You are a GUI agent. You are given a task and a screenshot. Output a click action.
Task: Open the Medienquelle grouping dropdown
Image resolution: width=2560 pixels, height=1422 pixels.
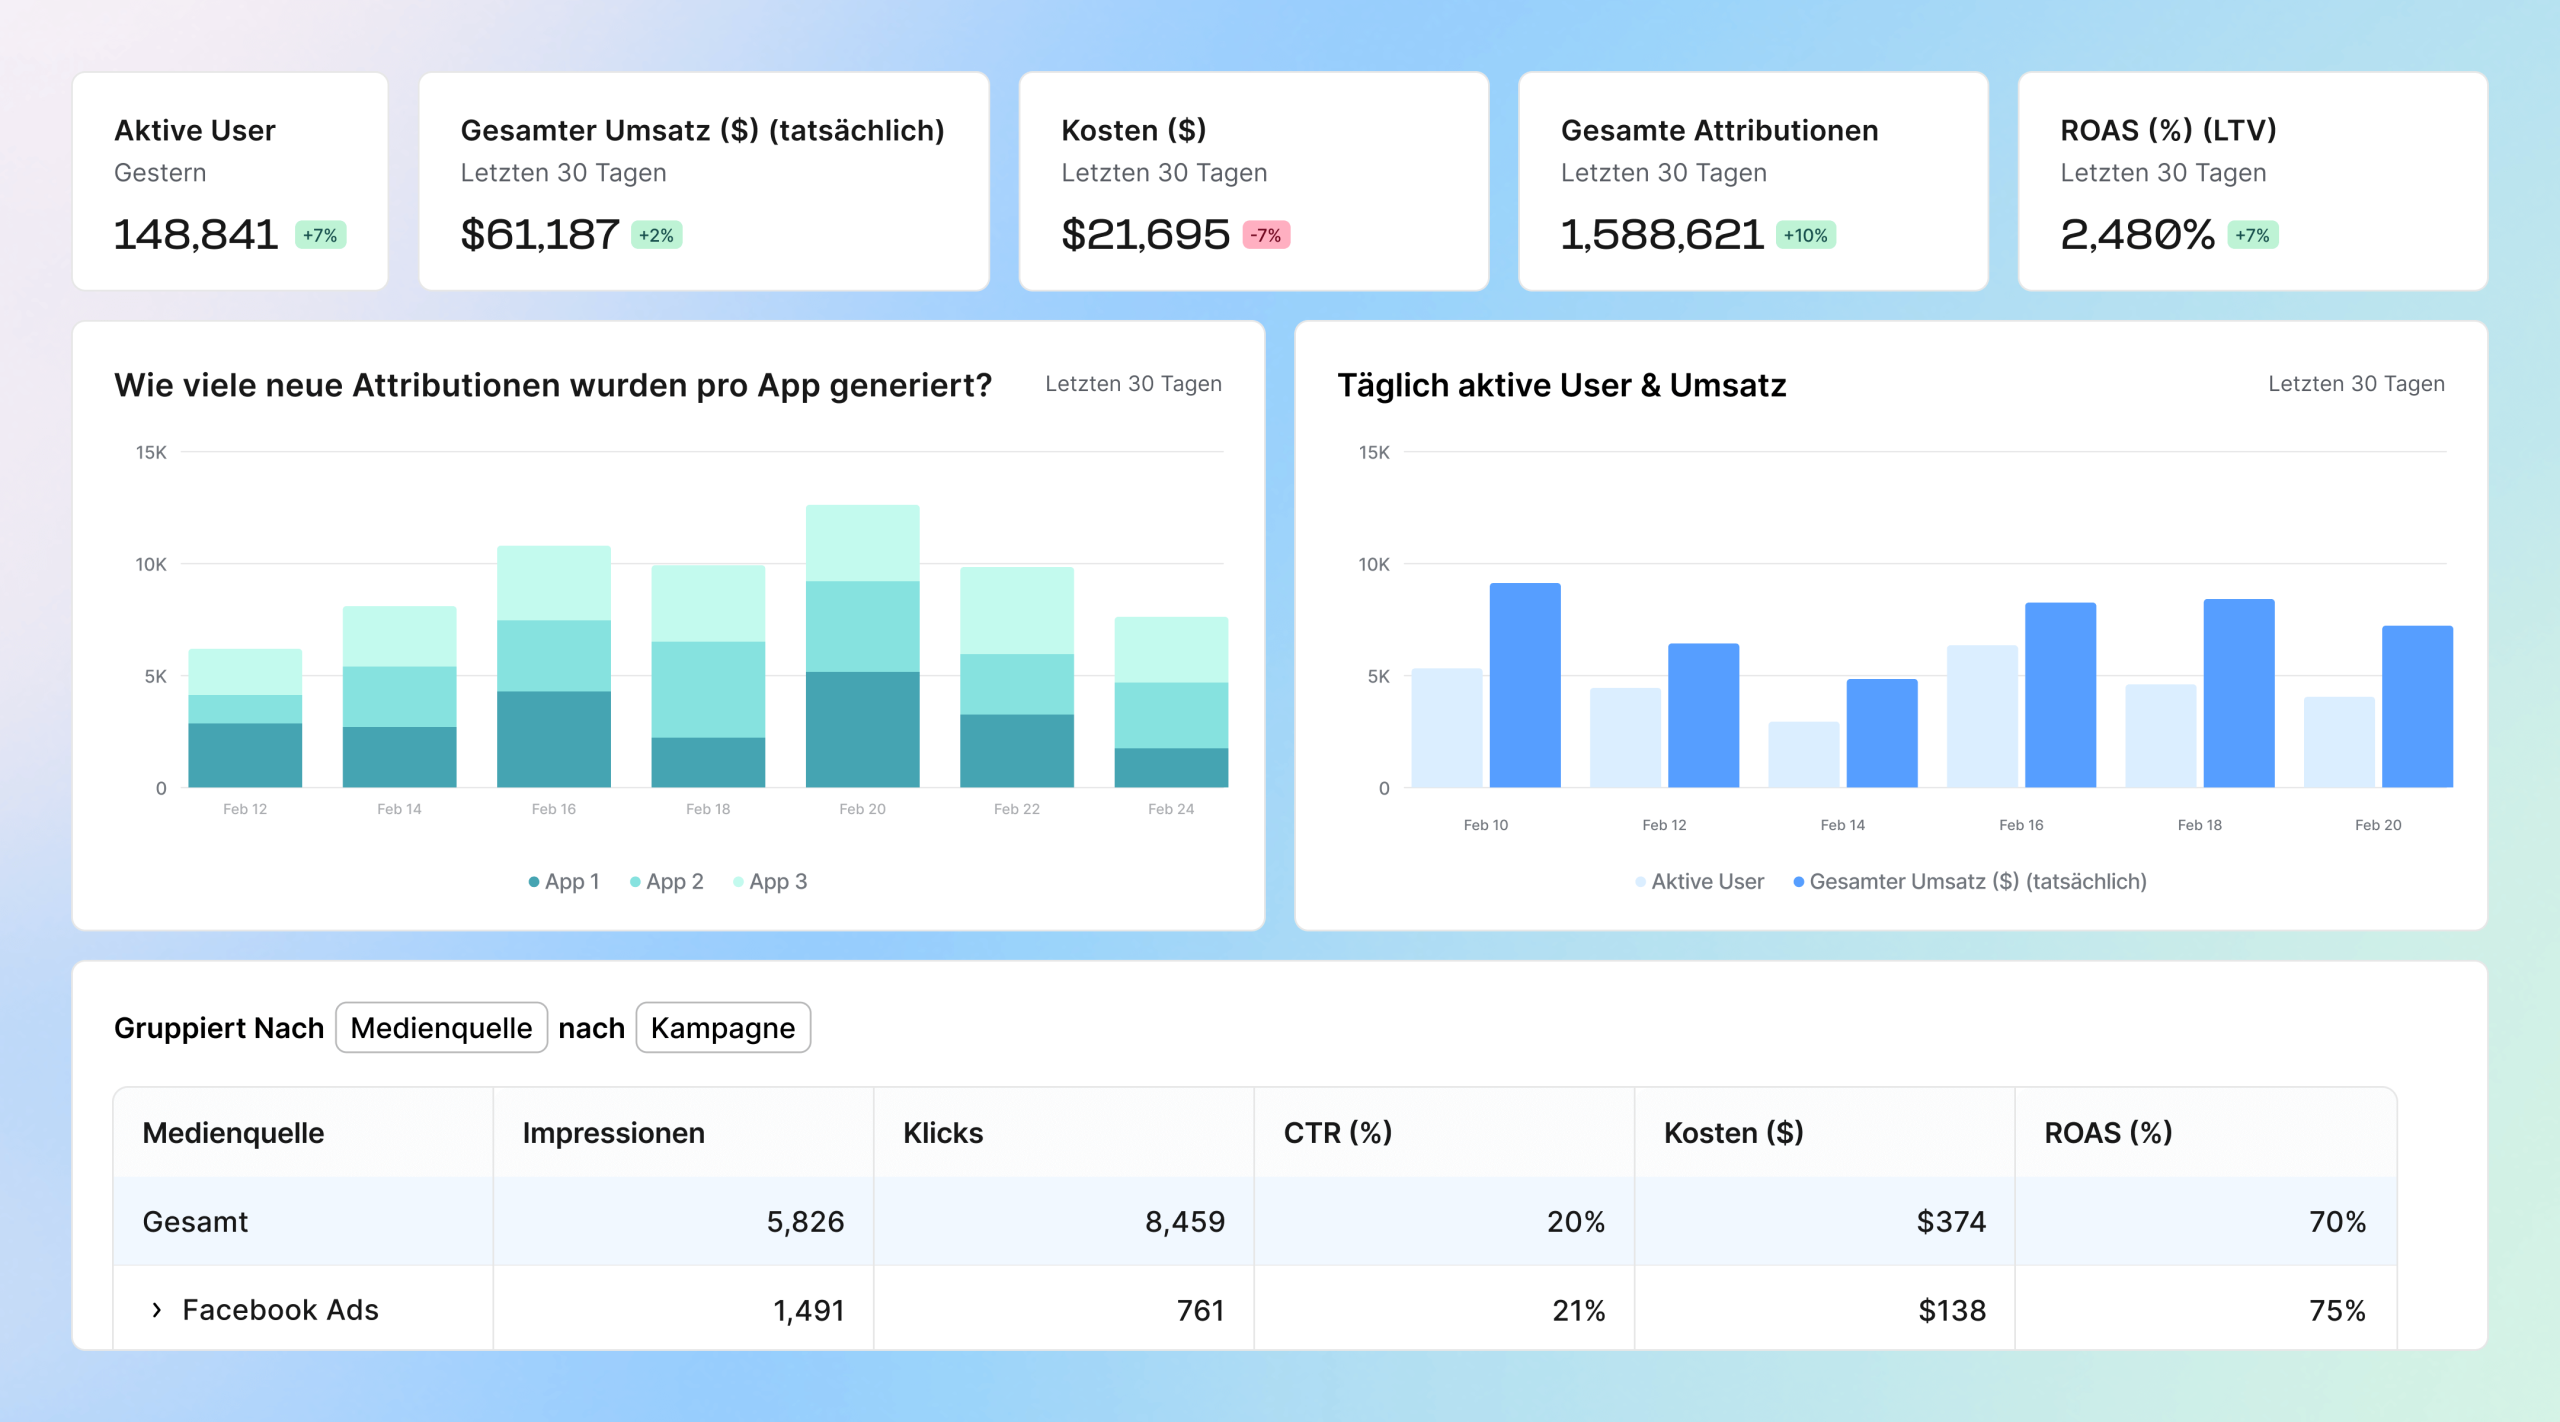pos(441,1028)
